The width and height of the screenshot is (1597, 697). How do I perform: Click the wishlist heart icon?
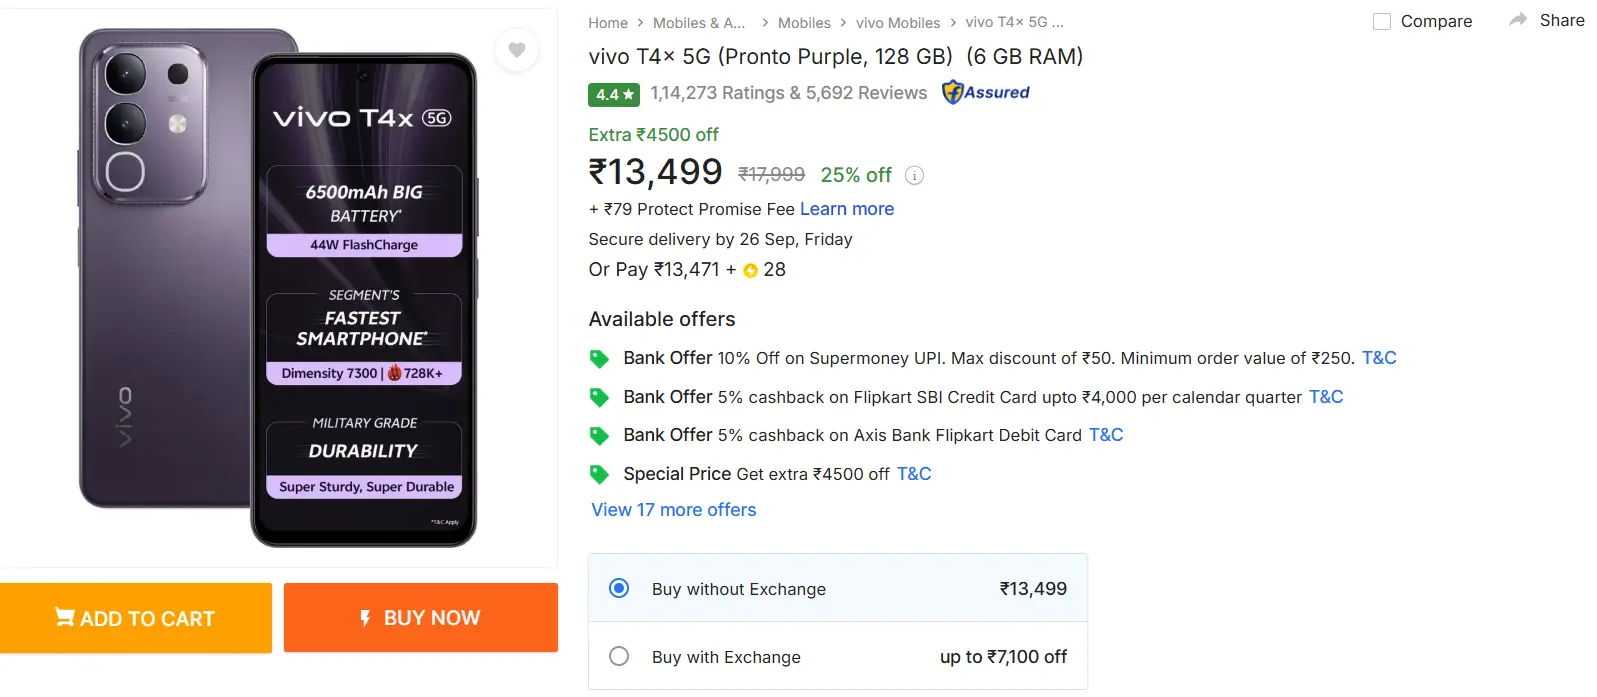tap(517, 50)
